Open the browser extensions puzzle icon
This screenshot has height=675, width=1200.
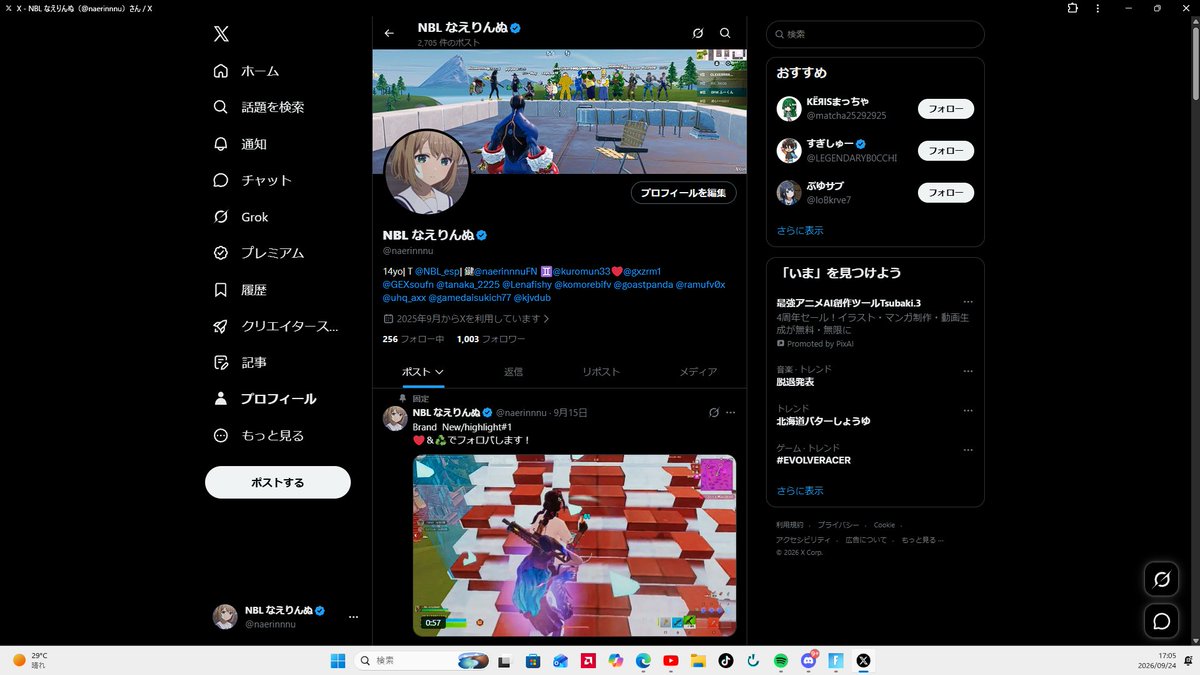pos(1072,8)
